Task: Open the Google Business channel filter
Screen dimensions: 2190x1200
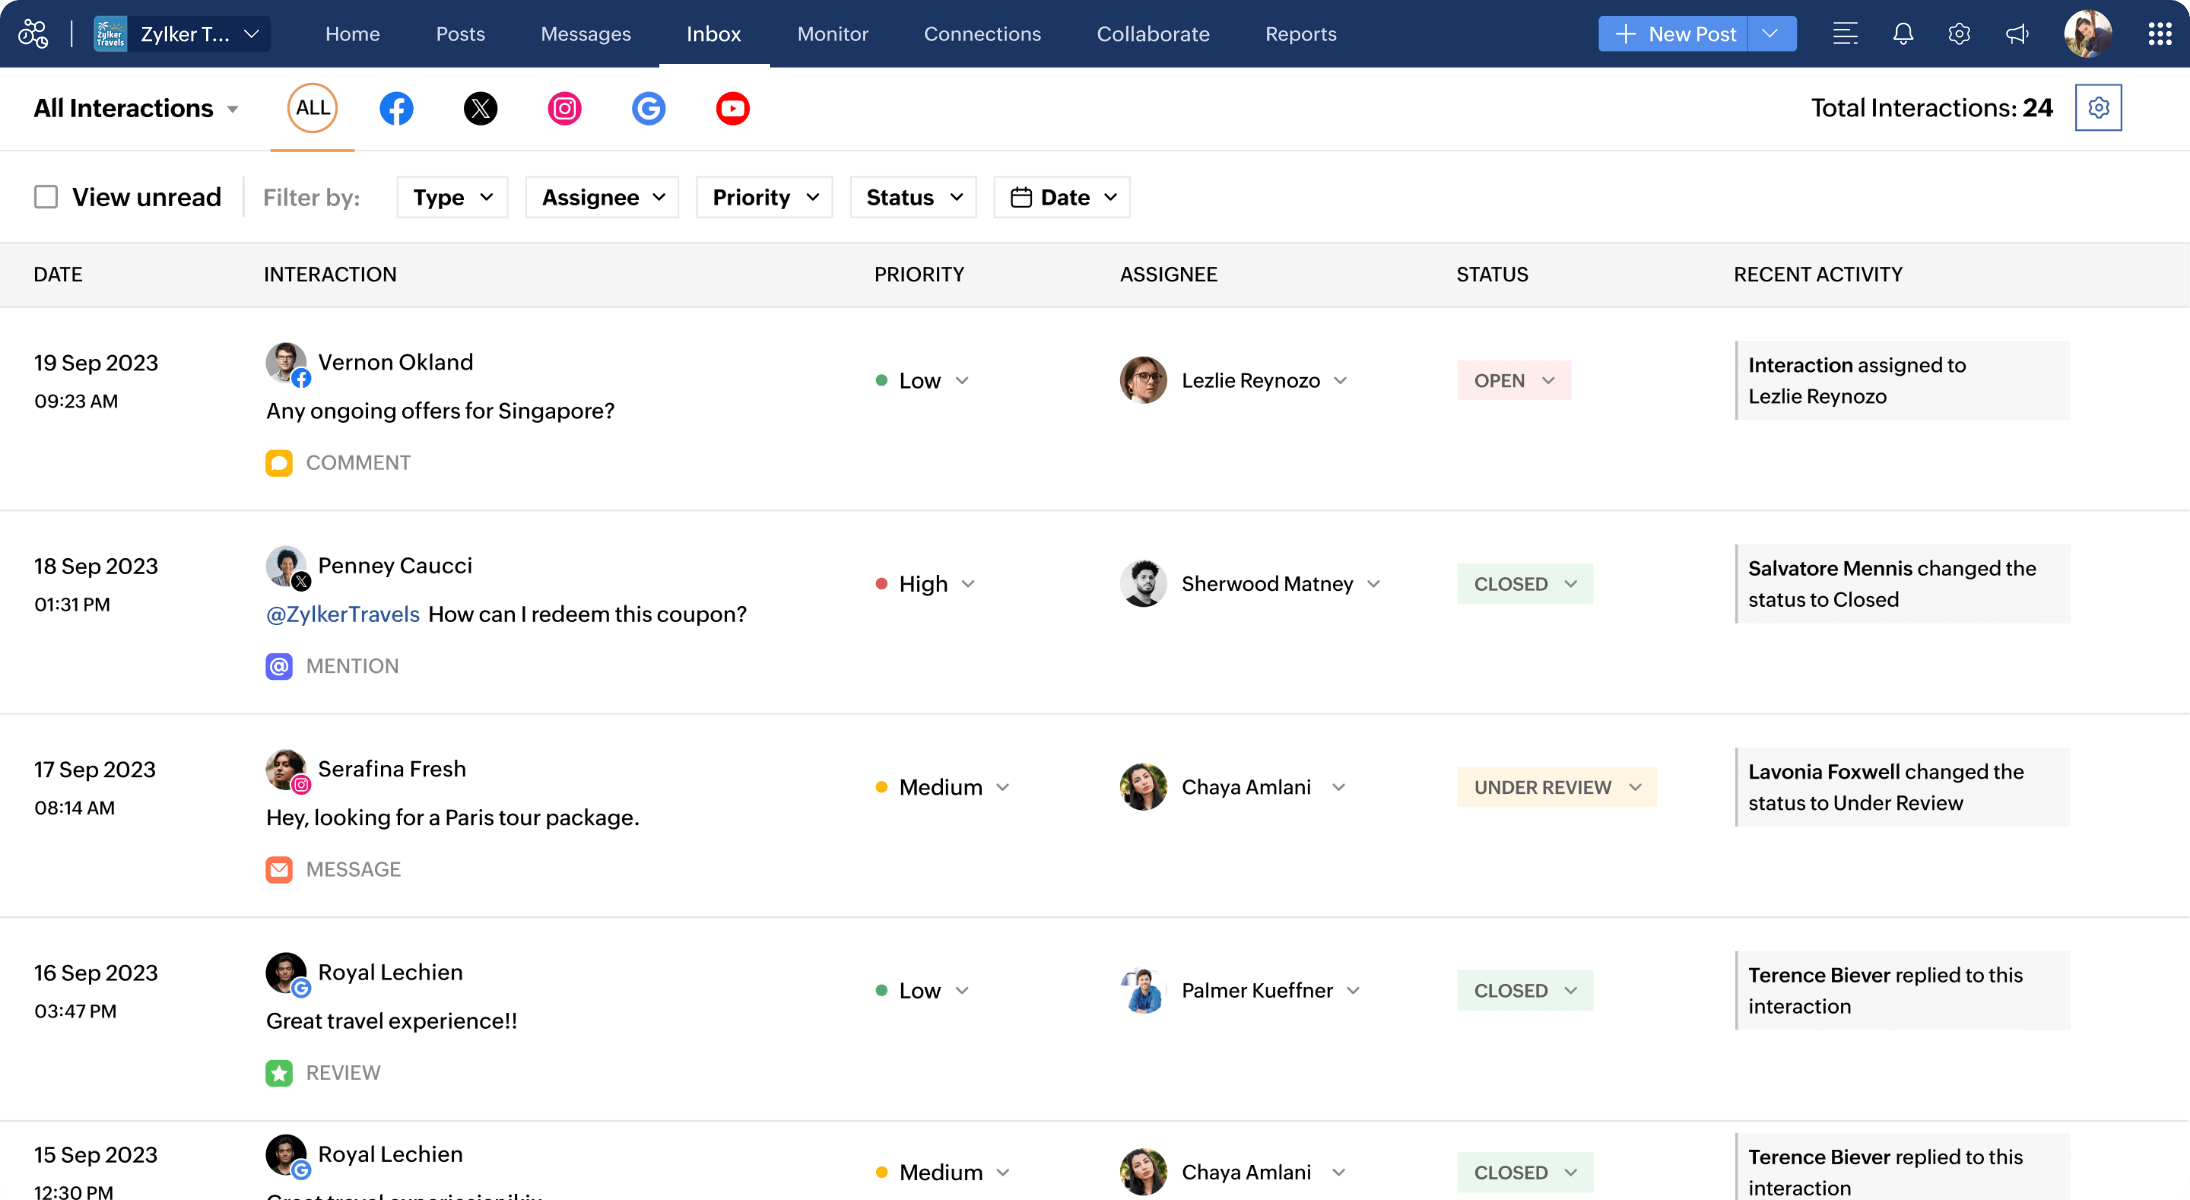Action: click(x=648, y=108)
